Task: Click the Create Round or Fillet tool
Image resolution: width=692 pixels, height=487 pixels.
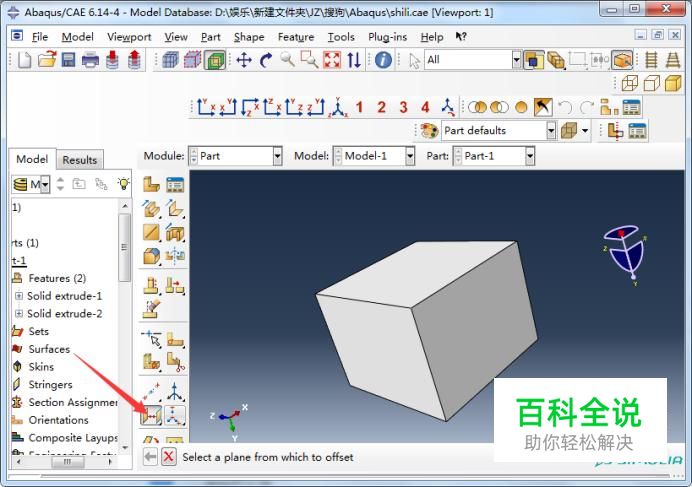Action: pyautogui.click(x=151, y=256)
